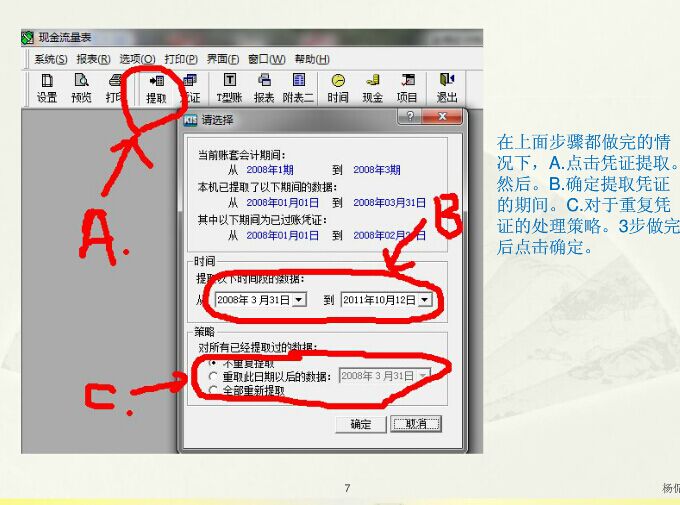The image size is (680, 505).
Task: Click the 凭证 voucher toolbar icon
Action: (x=190, y=88)
